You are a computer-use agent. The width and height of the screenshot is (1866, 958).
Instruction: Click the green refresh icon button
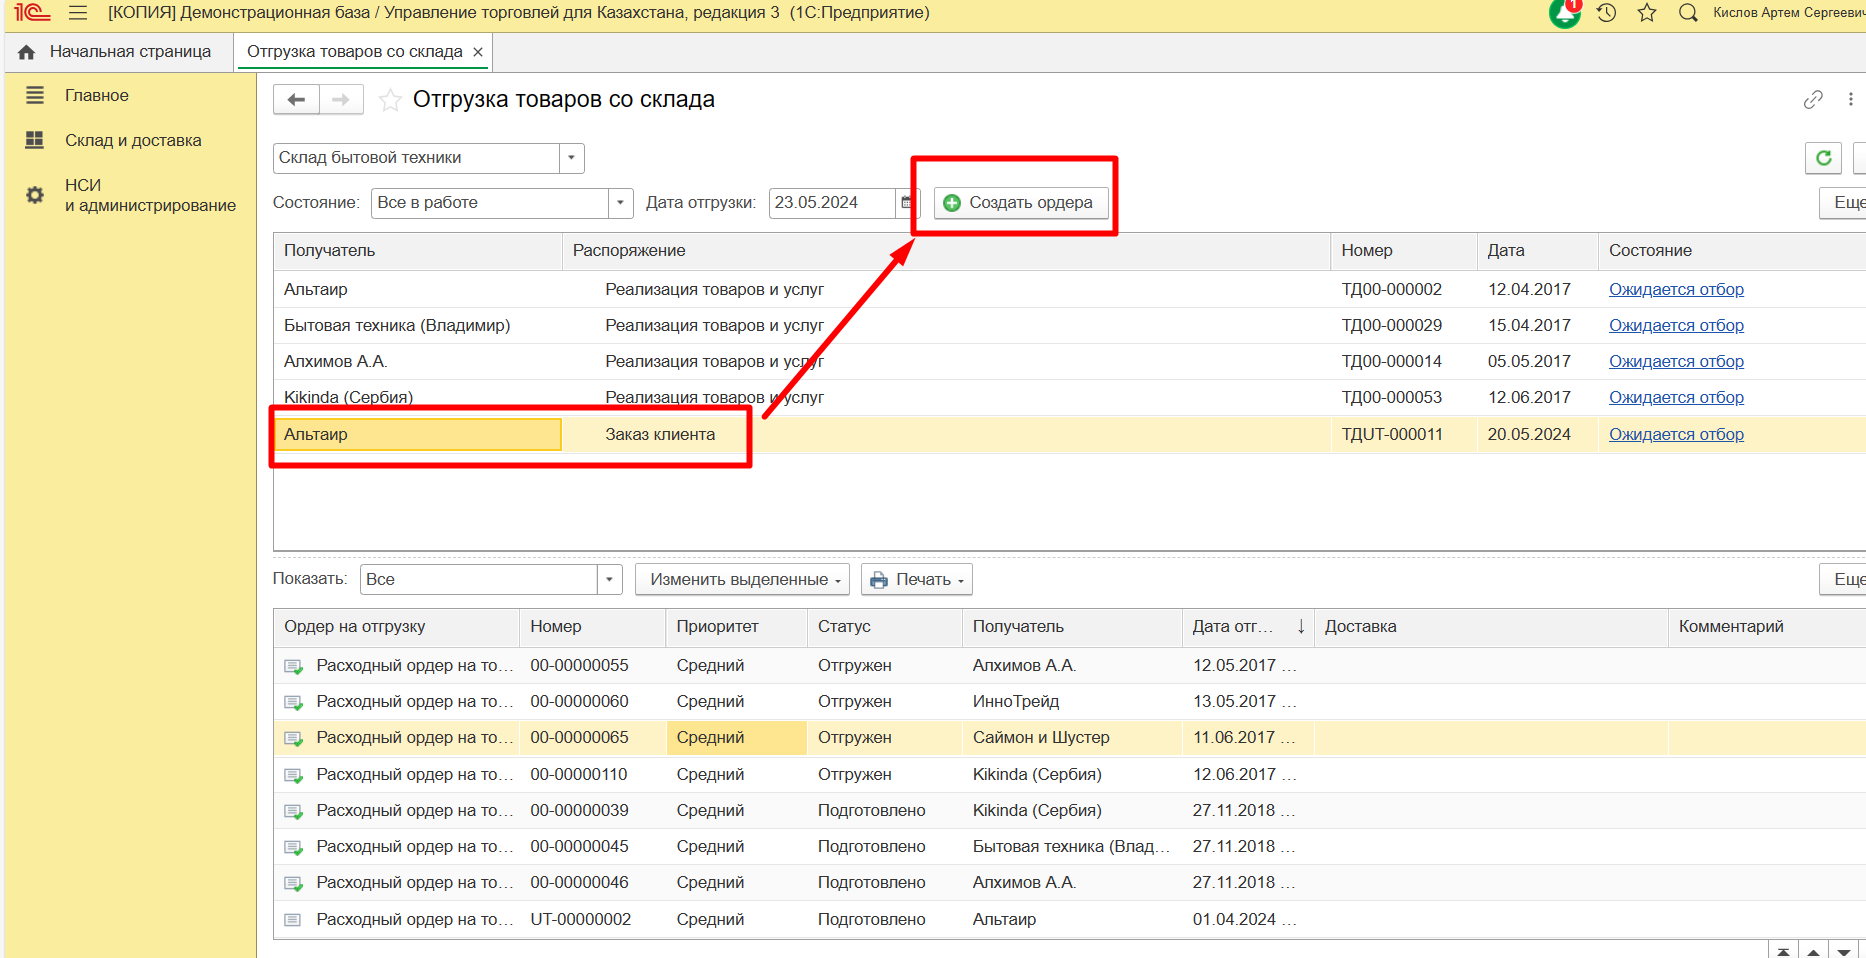pyautogui.click(x=1823, y=158)
